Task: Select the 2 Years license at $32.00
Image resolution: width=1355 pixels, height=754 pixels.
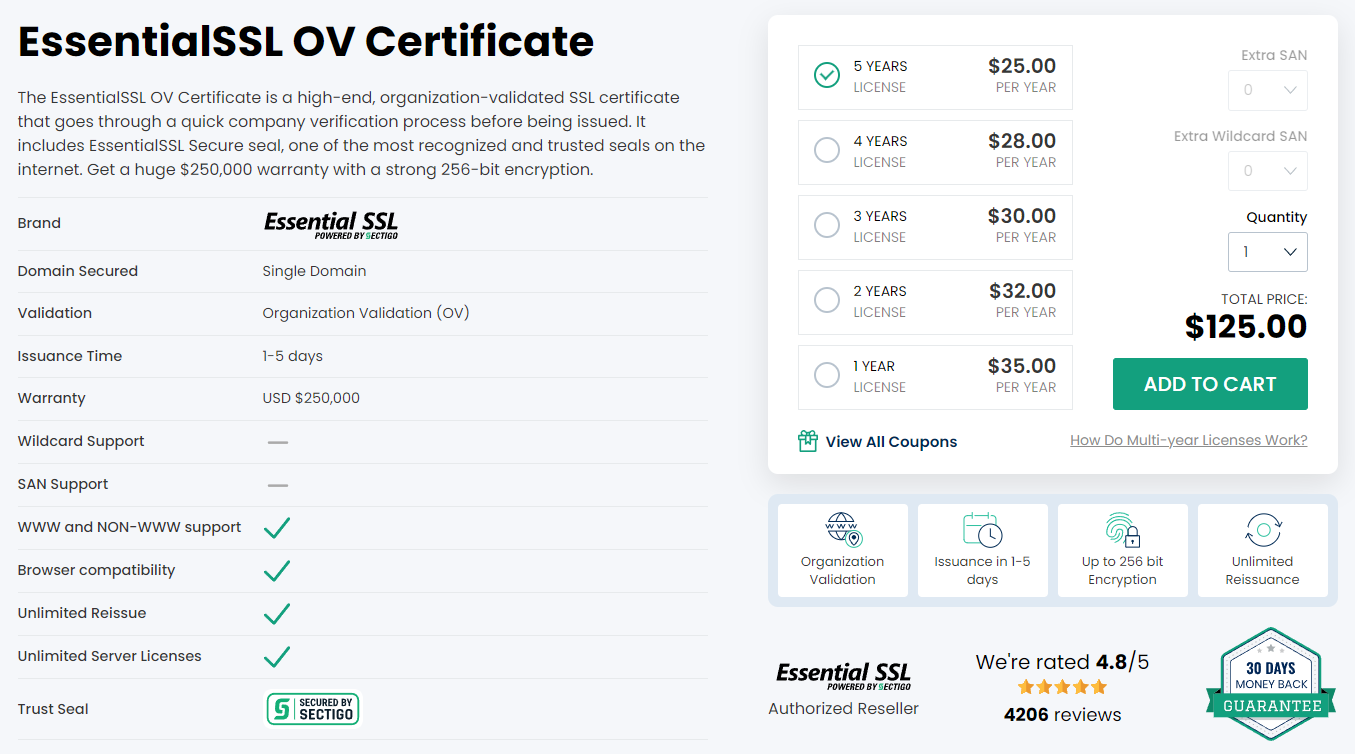Action: (827, 301)
